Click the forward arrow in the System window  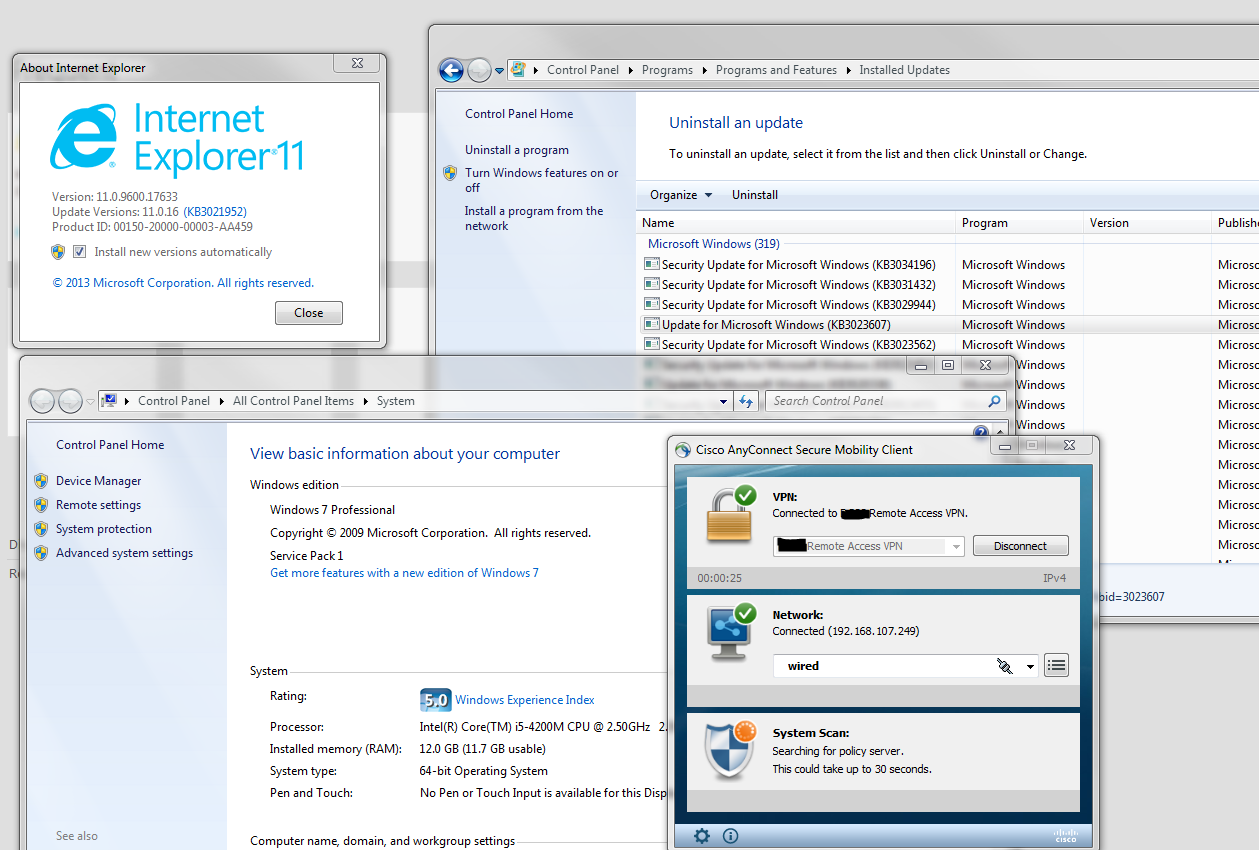[x=70, y=401]
